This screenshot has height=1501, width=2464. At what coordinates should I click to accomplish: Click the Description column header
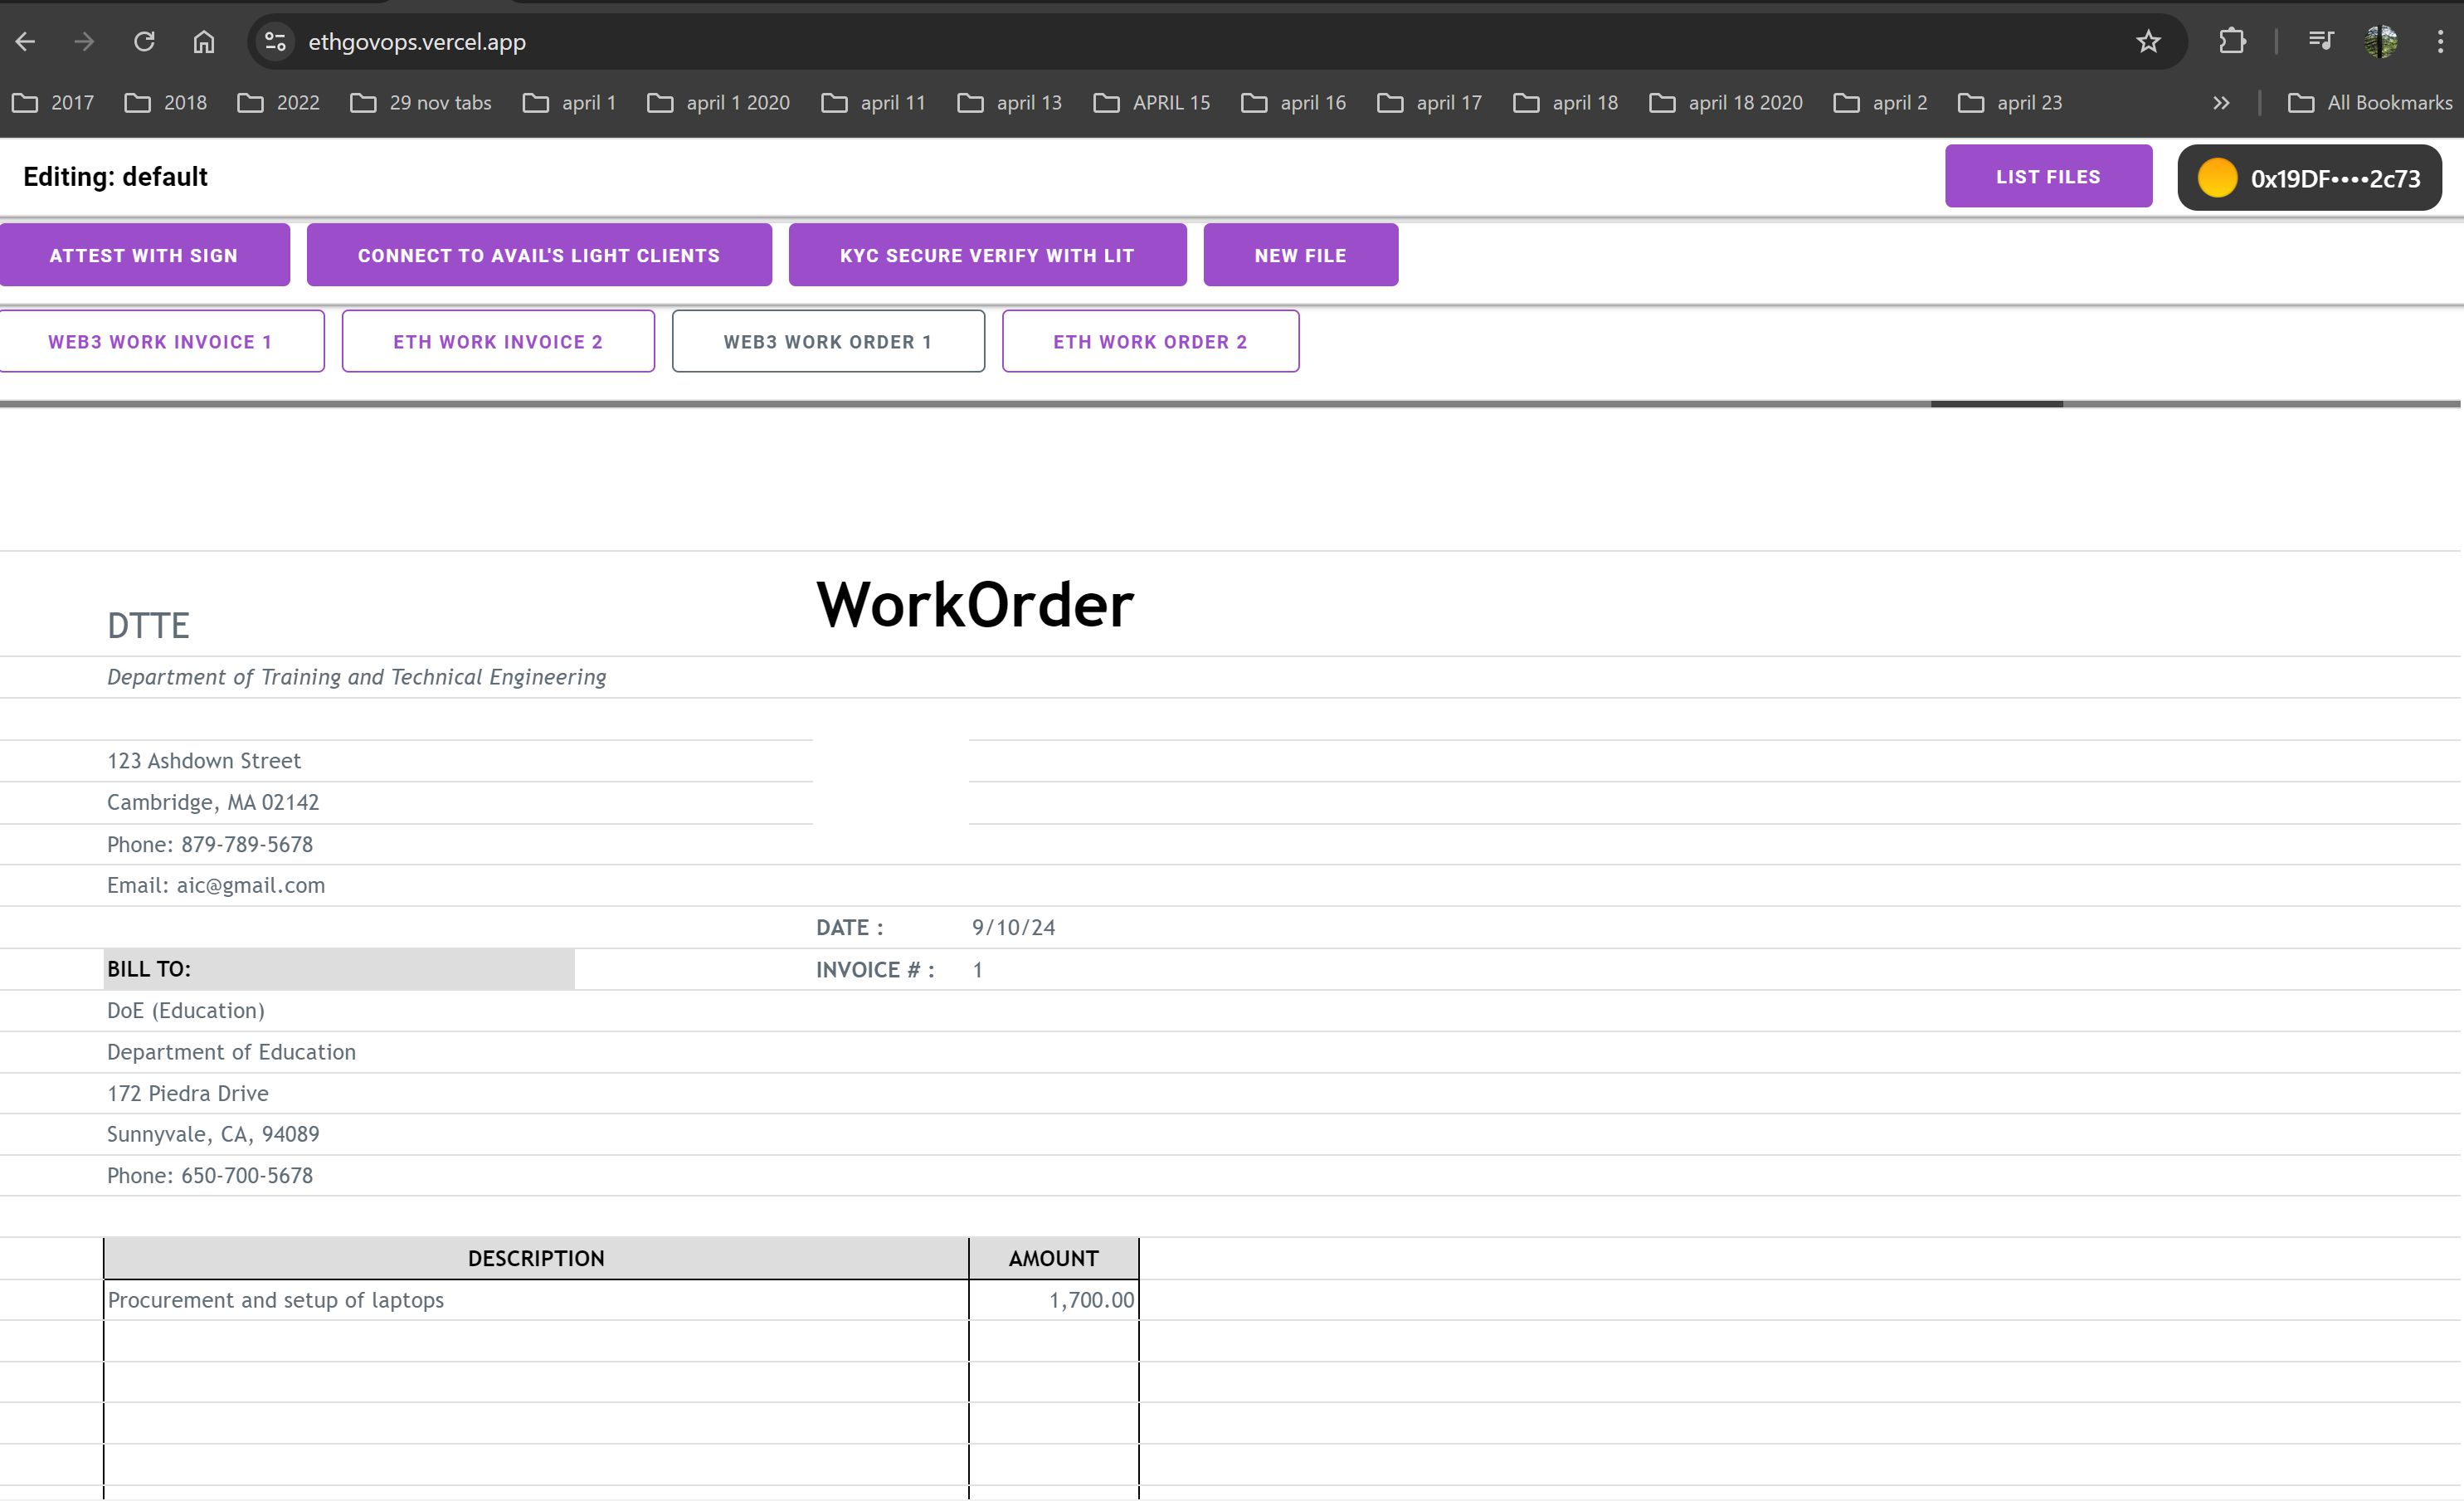click(535, 1258)
